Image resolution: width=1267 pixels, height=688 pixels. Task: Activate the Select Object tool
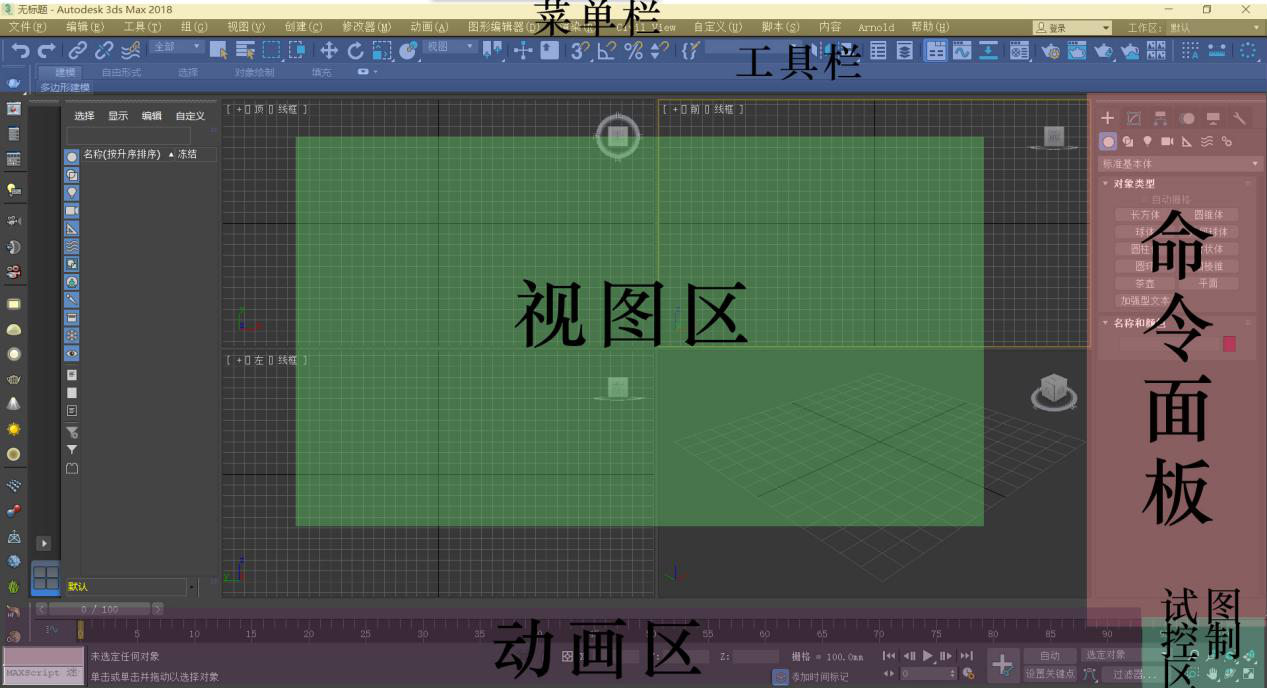pyautogui.click(x=219, y=50)
